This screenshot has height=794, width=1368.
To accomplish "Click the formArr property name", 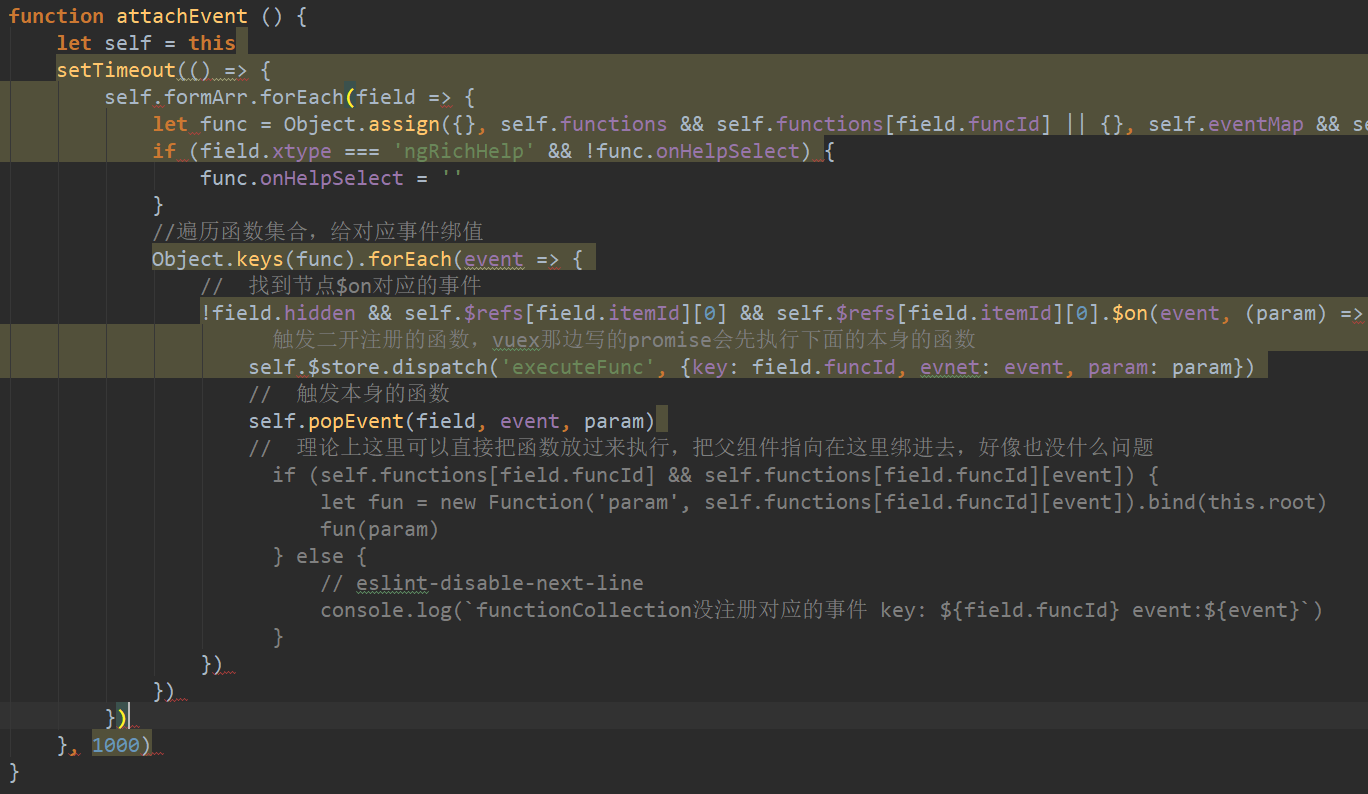I will [206, 97].
